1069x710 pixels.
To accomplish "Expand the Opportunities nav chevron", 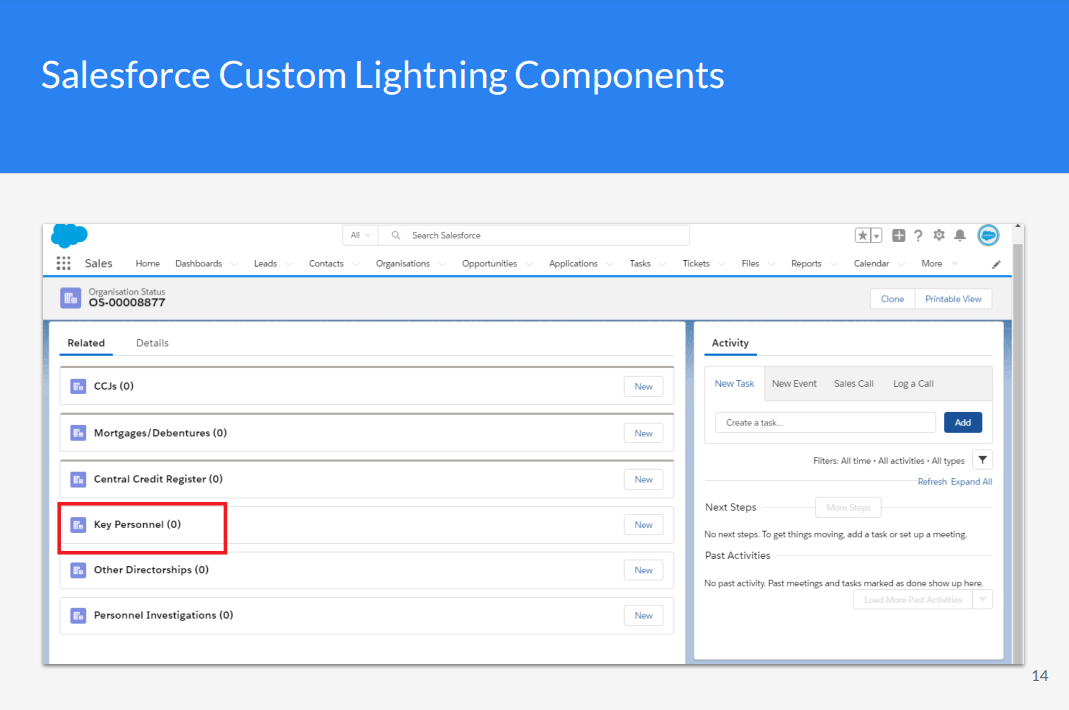I will click(x=528, y=264).
